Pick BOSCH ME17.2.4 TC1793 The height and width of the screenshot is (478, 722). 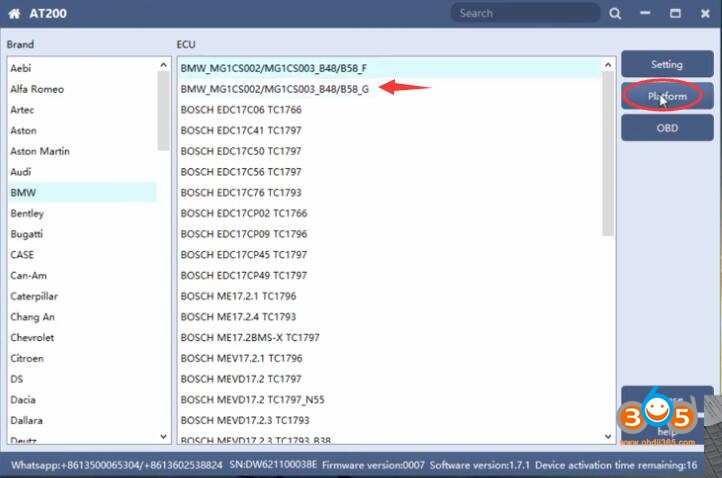[x=390, y=317]
